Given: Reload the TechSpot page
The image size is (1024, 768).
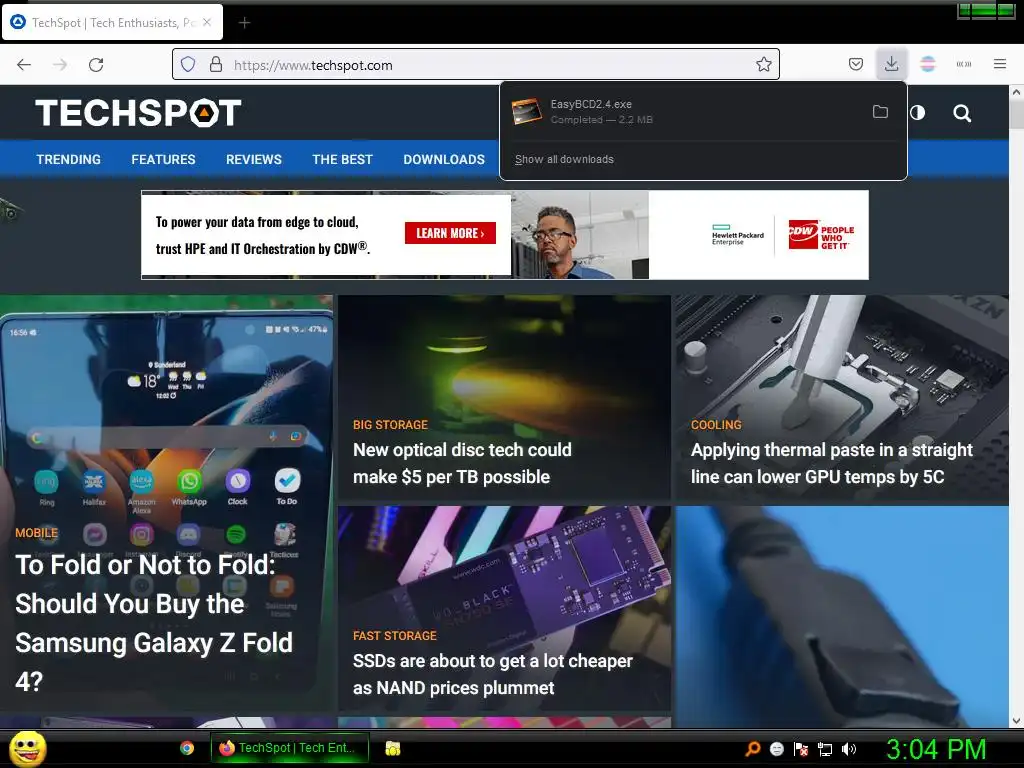Looking at the screenshot, I should (96, 65).
